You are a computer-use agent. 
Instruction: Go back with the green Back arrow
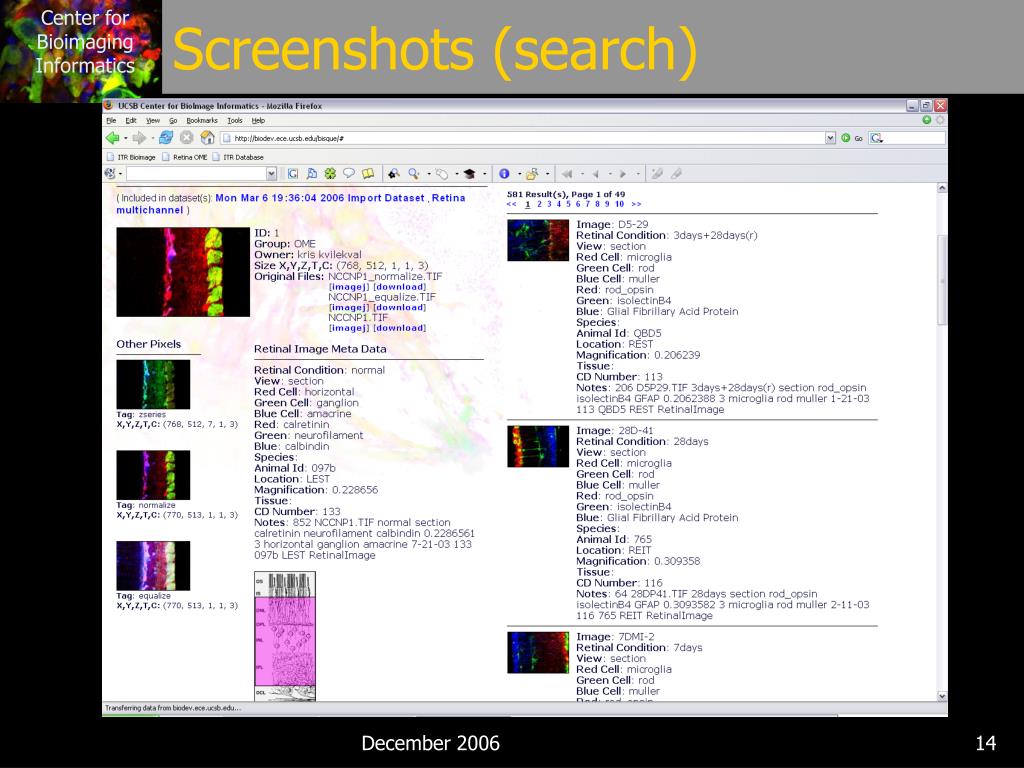click(x=112, y=138)
